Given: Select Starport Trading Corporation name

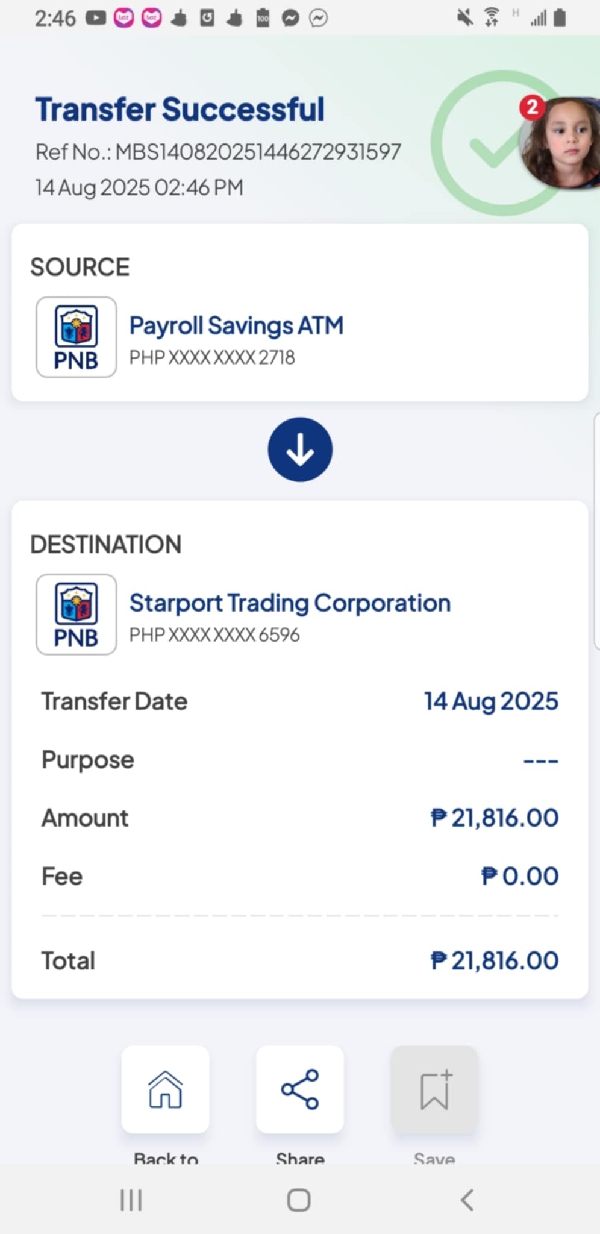Looking at the screenshot, I should (290, 603).
